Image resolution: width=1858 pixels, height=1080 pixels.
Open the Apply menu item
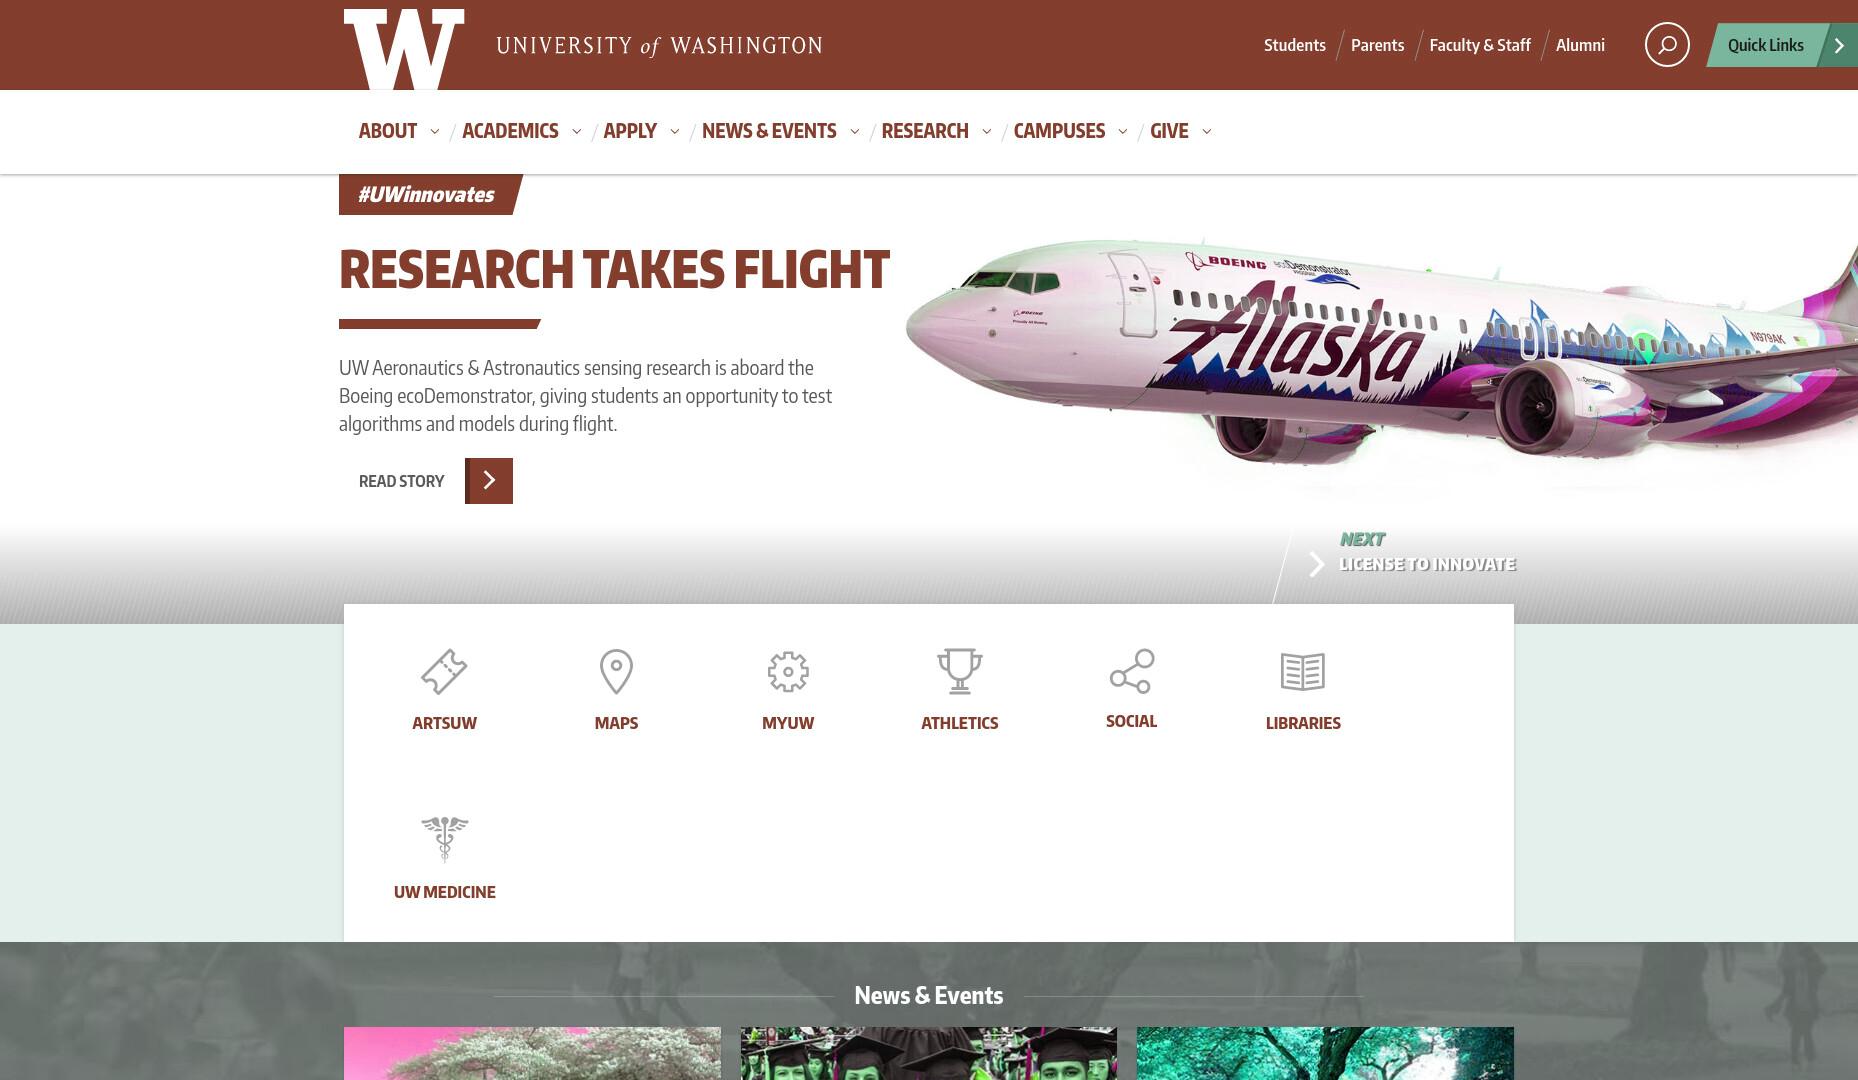coord(630,131)
